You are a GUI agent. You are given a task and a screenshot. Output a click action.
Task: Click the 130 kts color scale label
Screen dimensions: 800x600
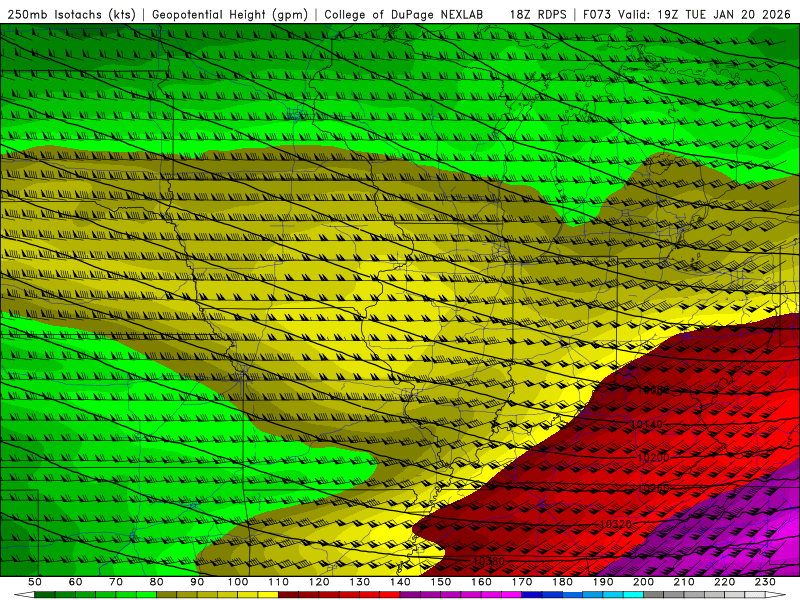coord(360,582)
